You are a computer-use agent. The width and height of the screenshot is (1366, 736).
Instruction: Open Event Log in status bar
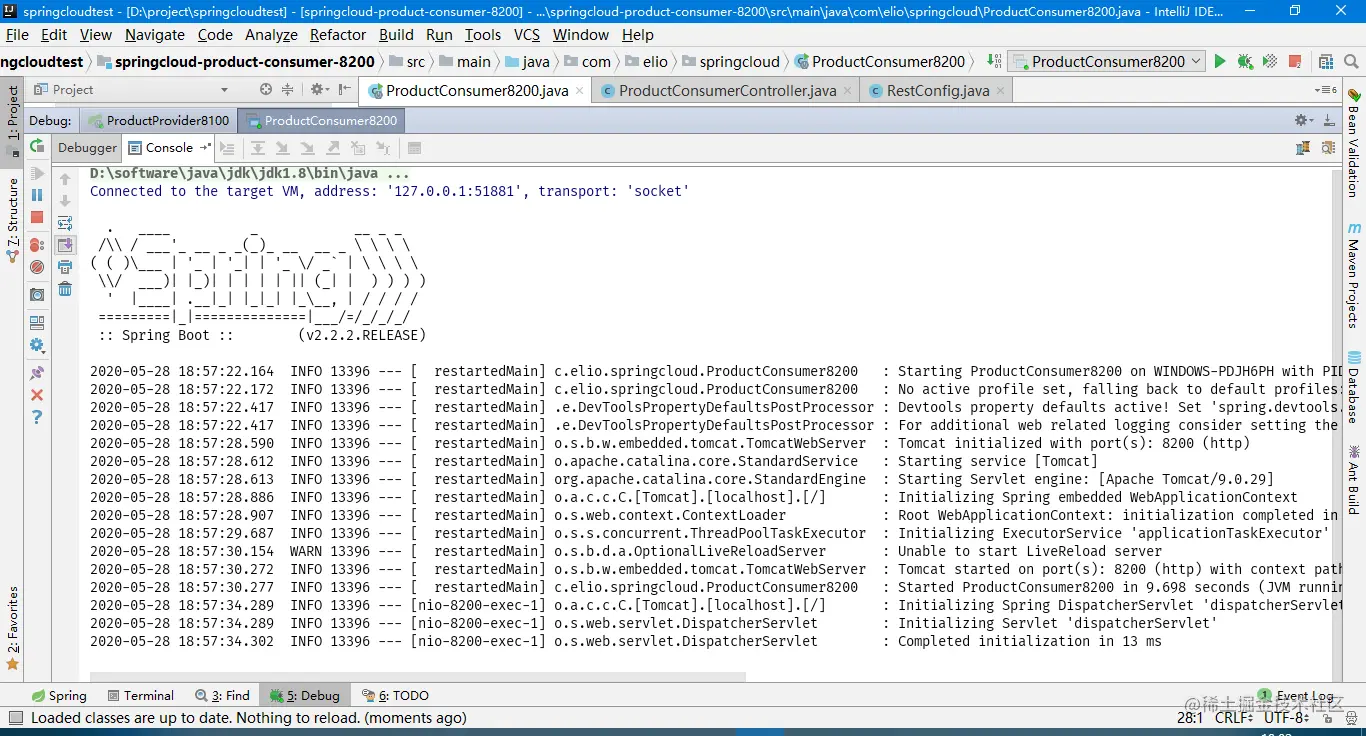click(1296, 695)
